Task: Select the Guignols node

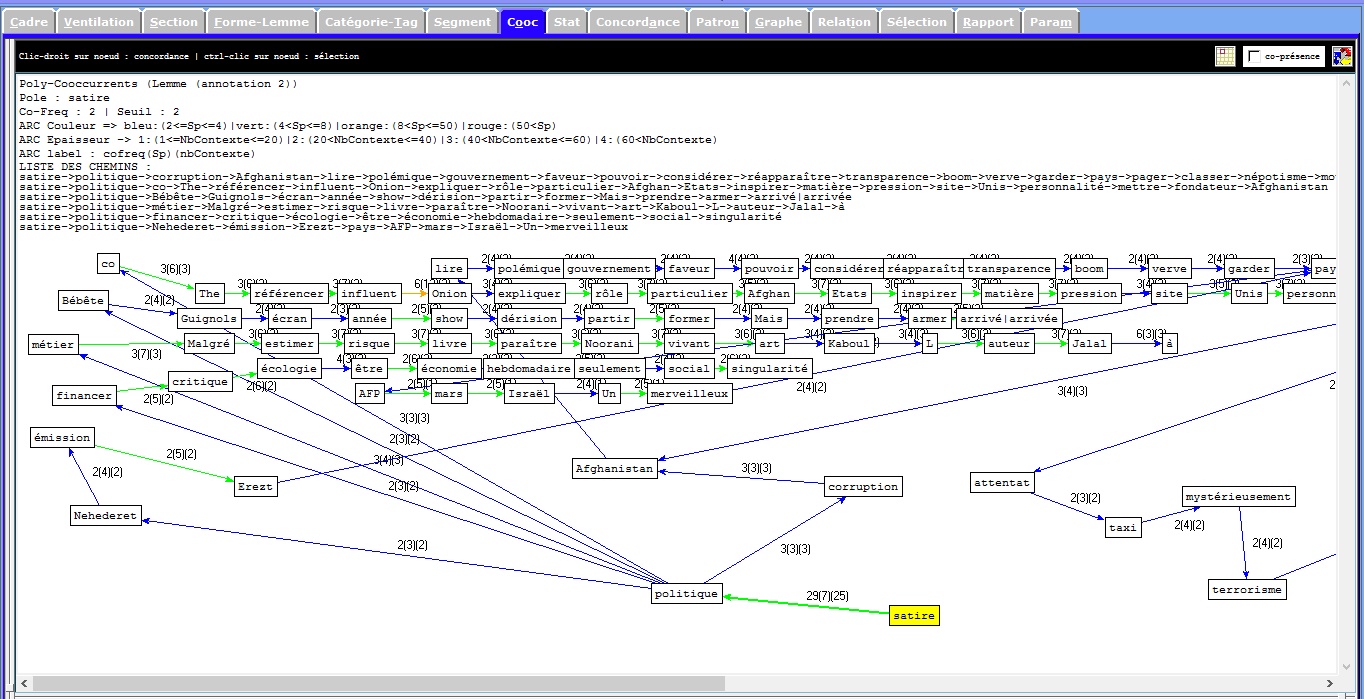Action: 209,319
